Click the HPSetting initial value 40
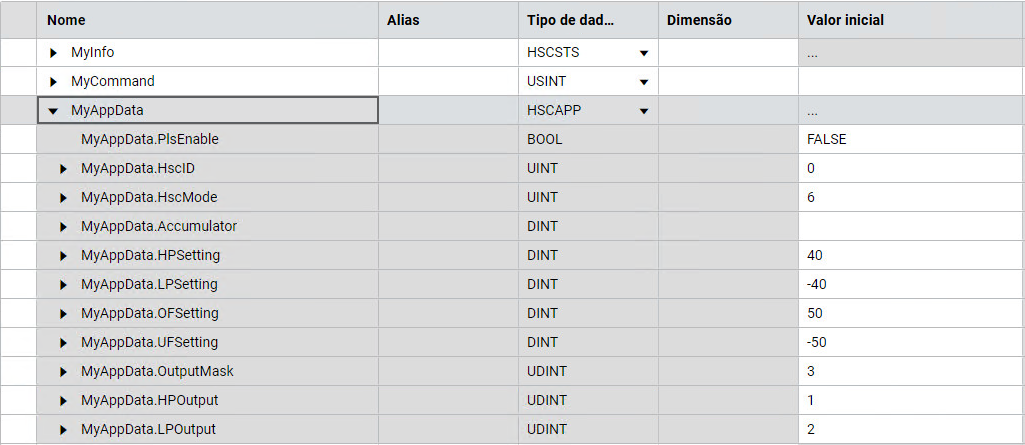1025x445 pixels. click(815, 255)
